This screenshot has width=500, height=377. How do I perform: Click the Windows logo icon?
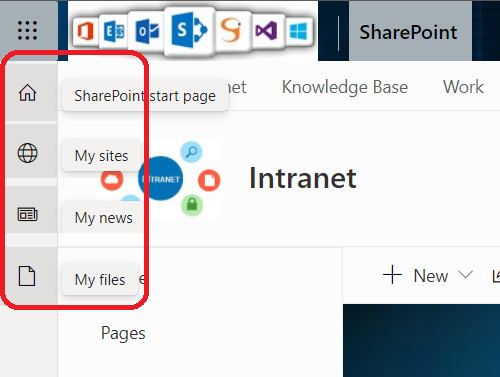coord(298,32)
